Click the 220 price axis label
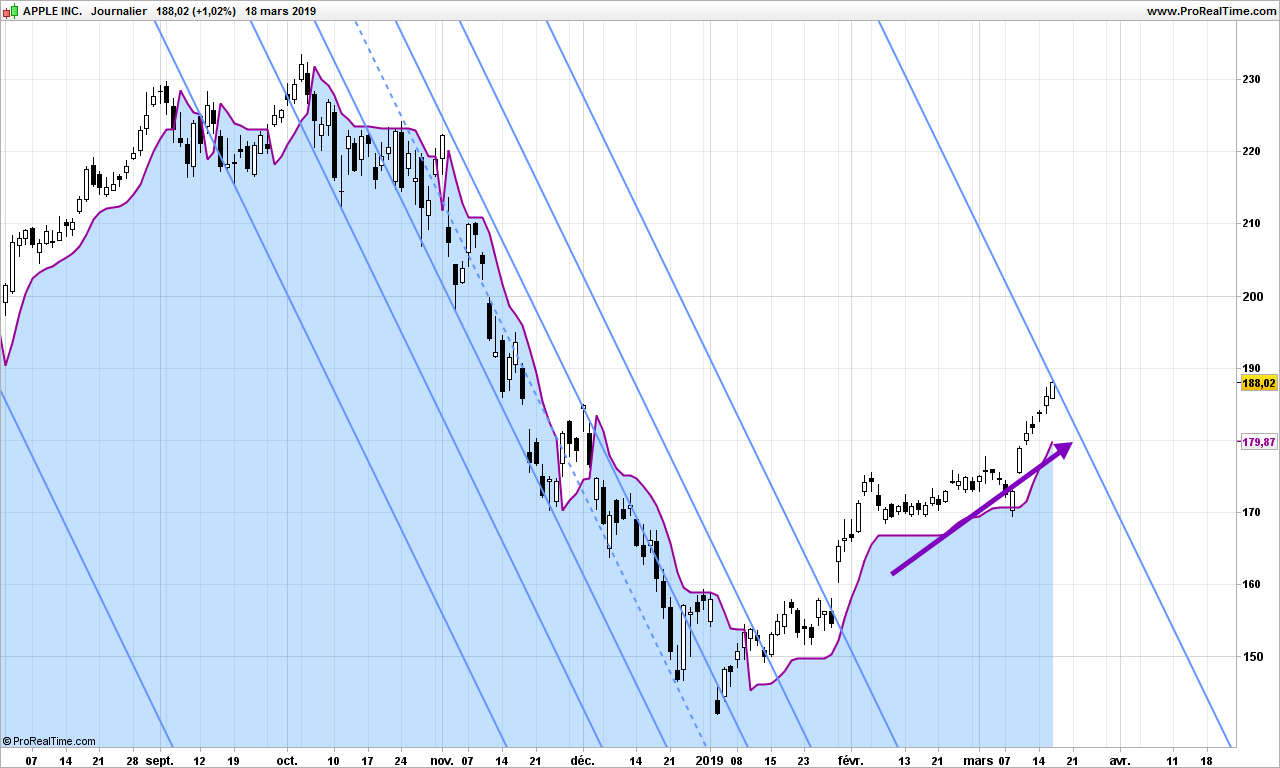 1251,151
